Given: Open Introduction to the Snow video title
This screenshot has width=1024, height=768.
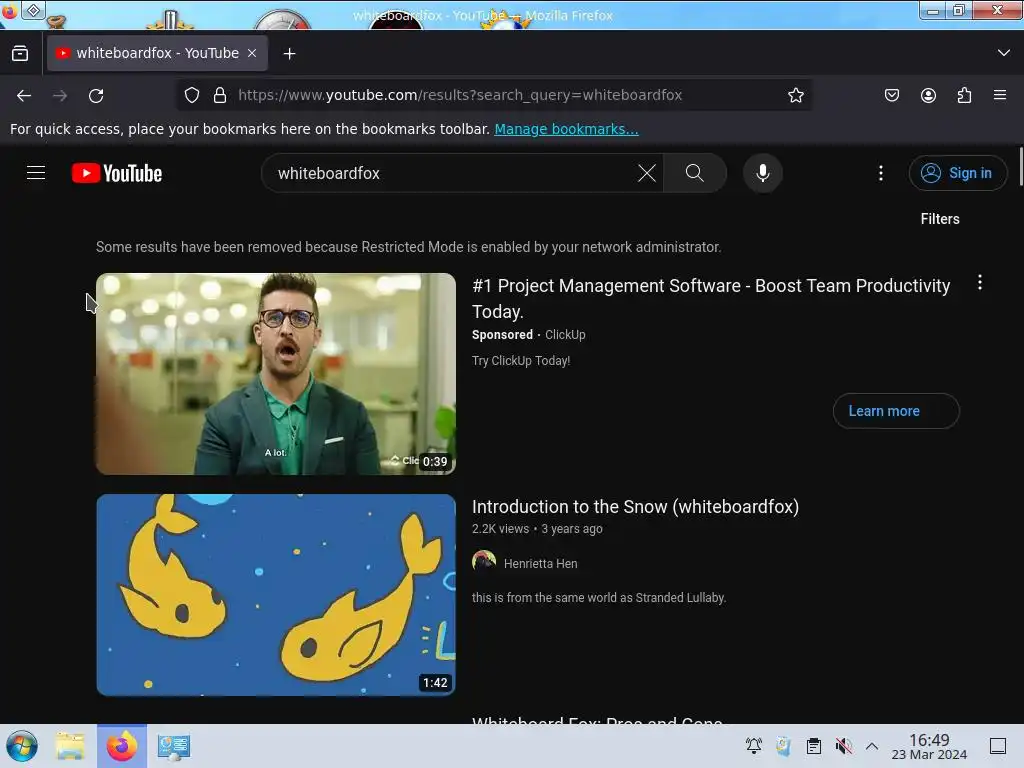Looking at the screenshot, I should pyautogui.click(x=635, y=507).
